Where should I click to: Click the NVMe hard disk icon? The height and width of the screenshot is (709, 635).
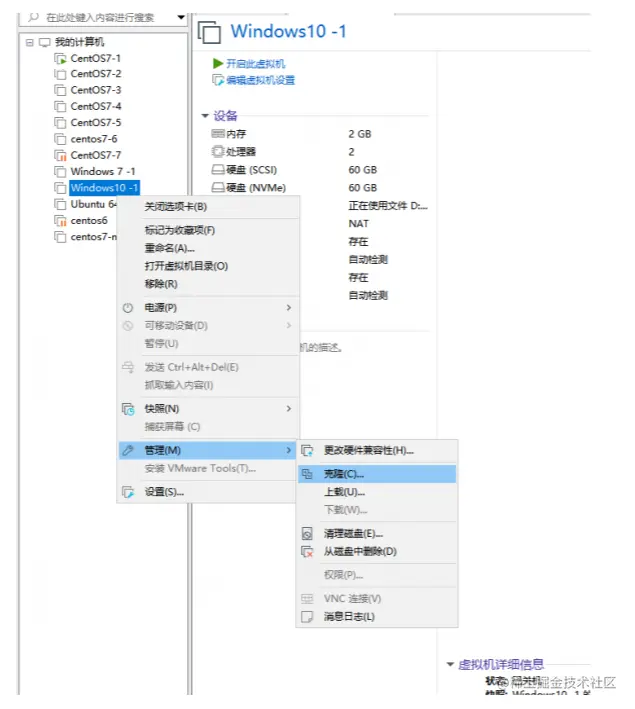(218, 188)
